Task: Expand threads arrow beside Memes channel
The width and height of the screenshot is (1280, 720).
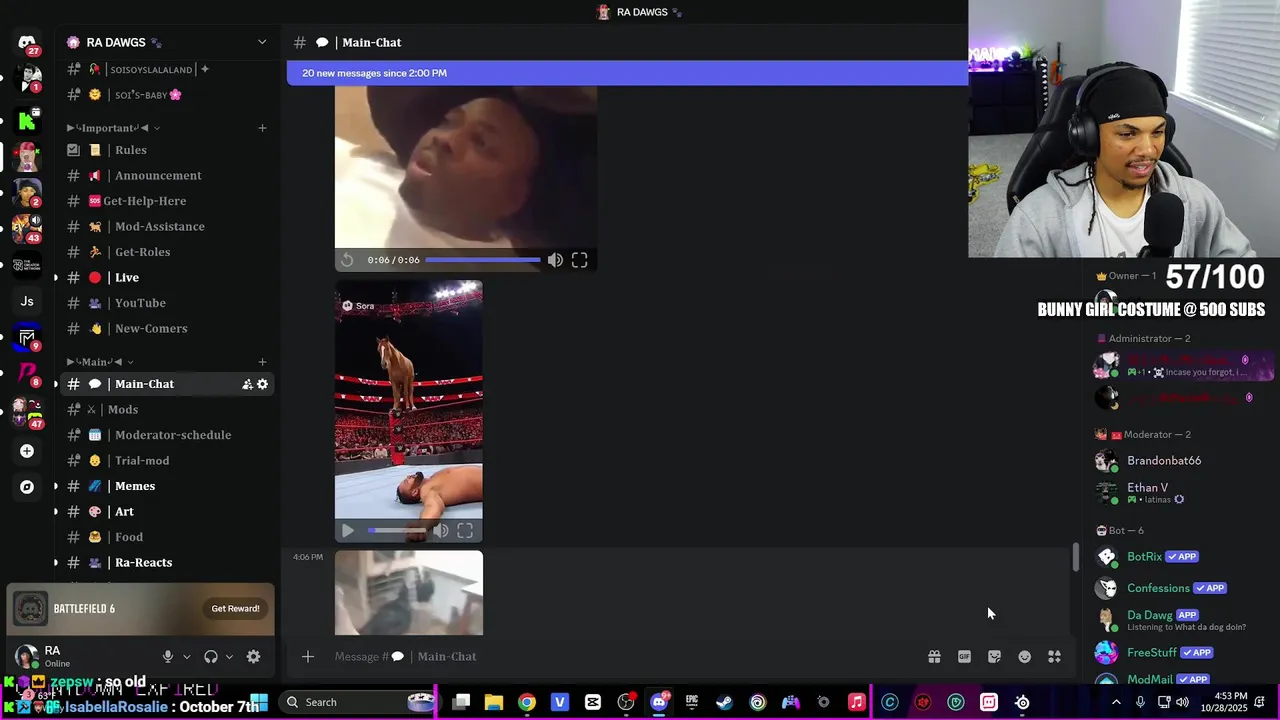Action: [56, 486]
